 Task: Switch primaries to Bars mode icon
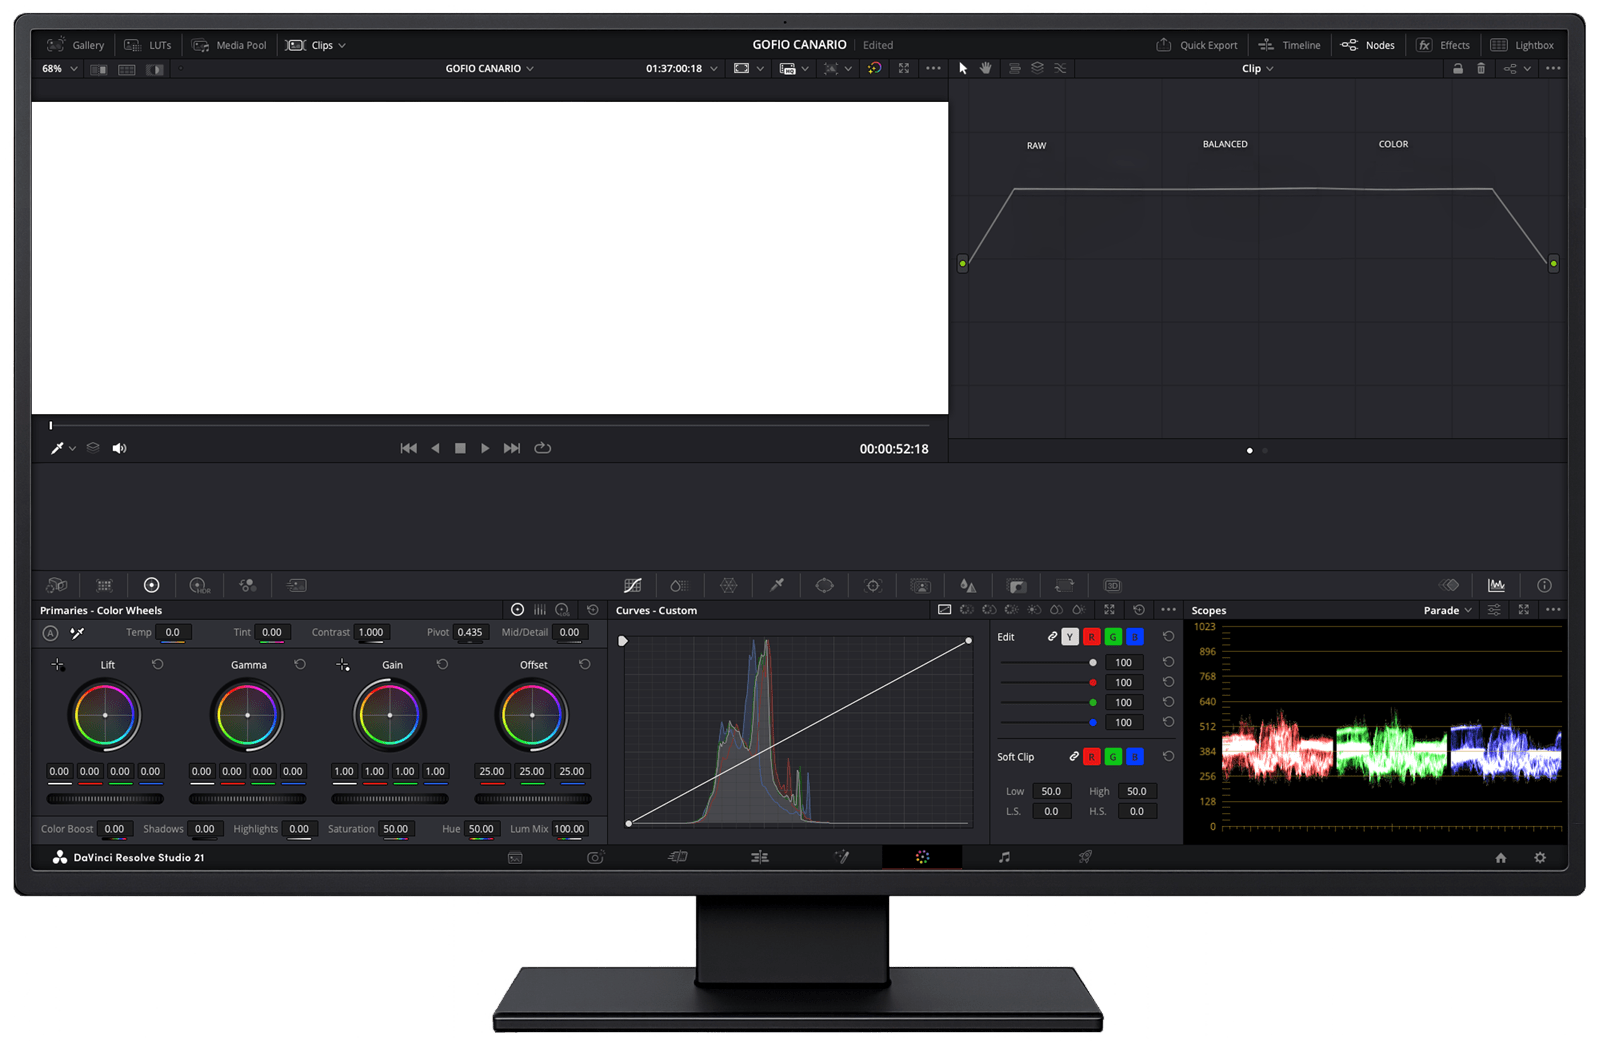(x=540, y=610)
